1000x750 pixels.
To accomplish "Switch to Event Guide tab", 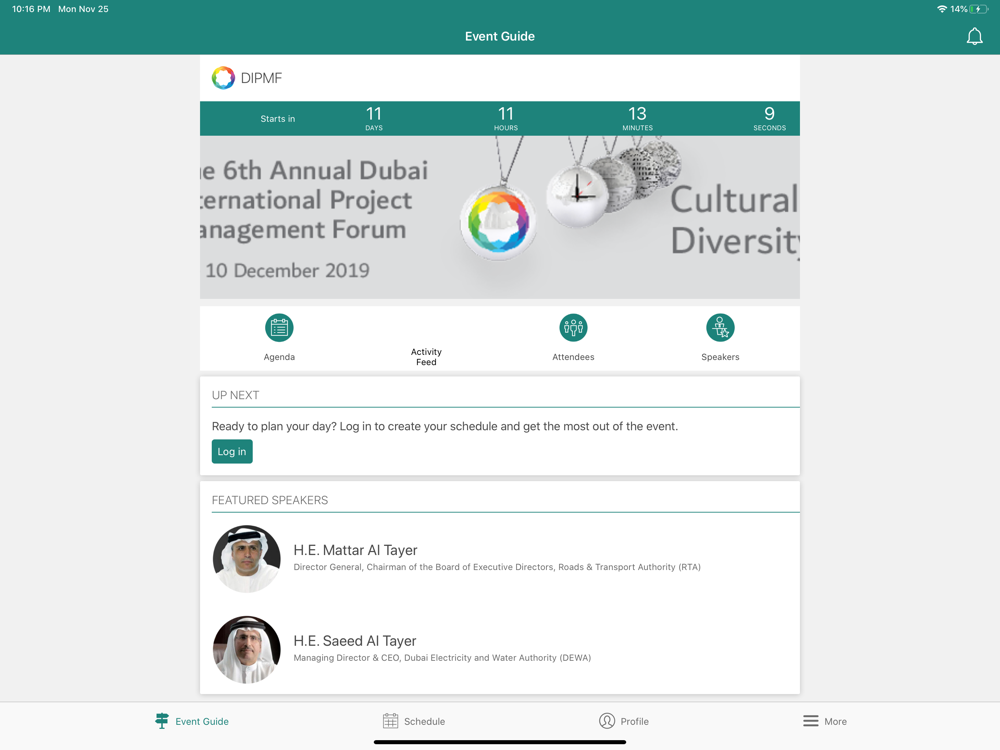I will 192,721.
